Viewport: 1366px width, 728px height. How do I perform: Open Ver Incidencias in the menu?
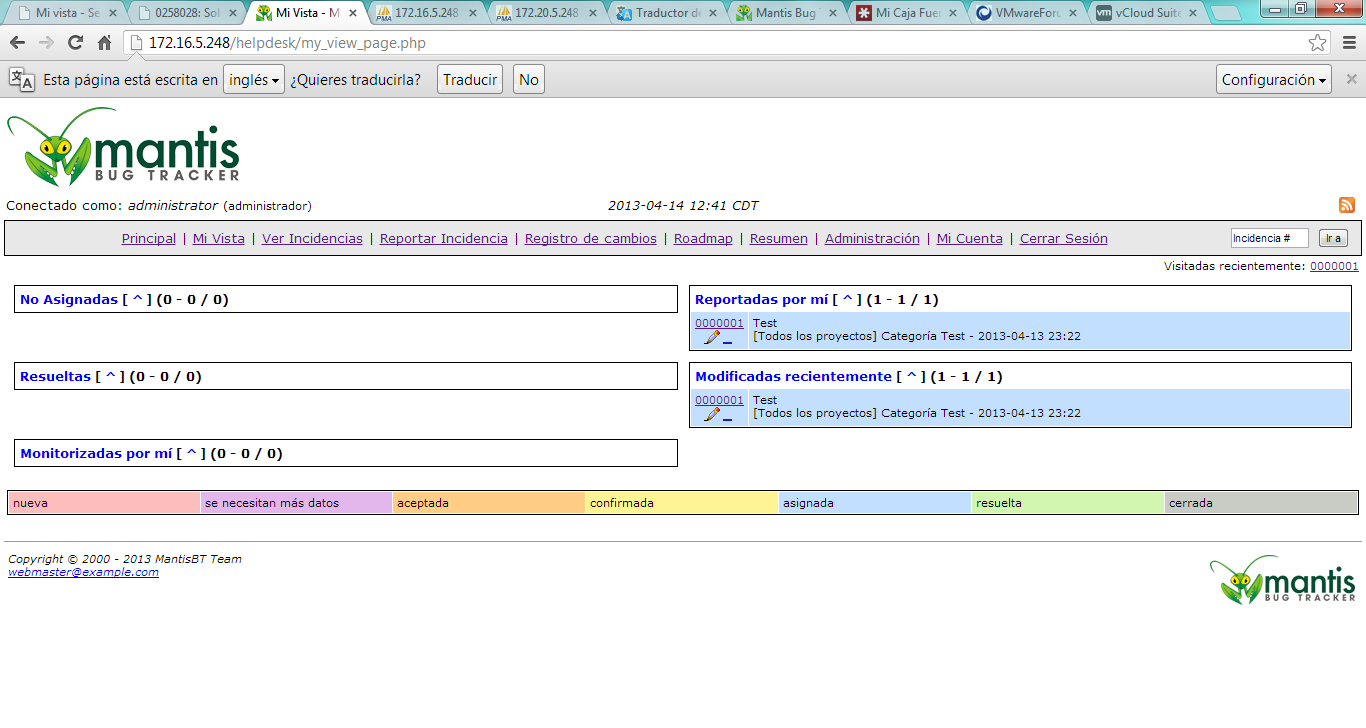312,239
